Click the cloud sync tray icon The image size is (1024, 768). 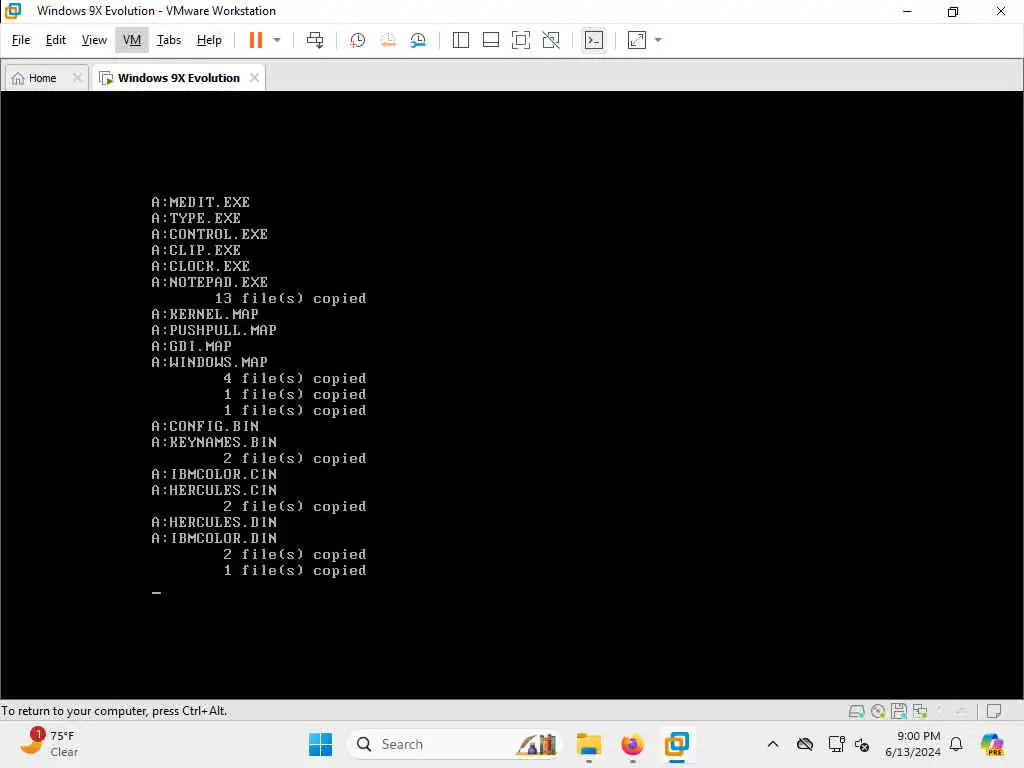805,744
